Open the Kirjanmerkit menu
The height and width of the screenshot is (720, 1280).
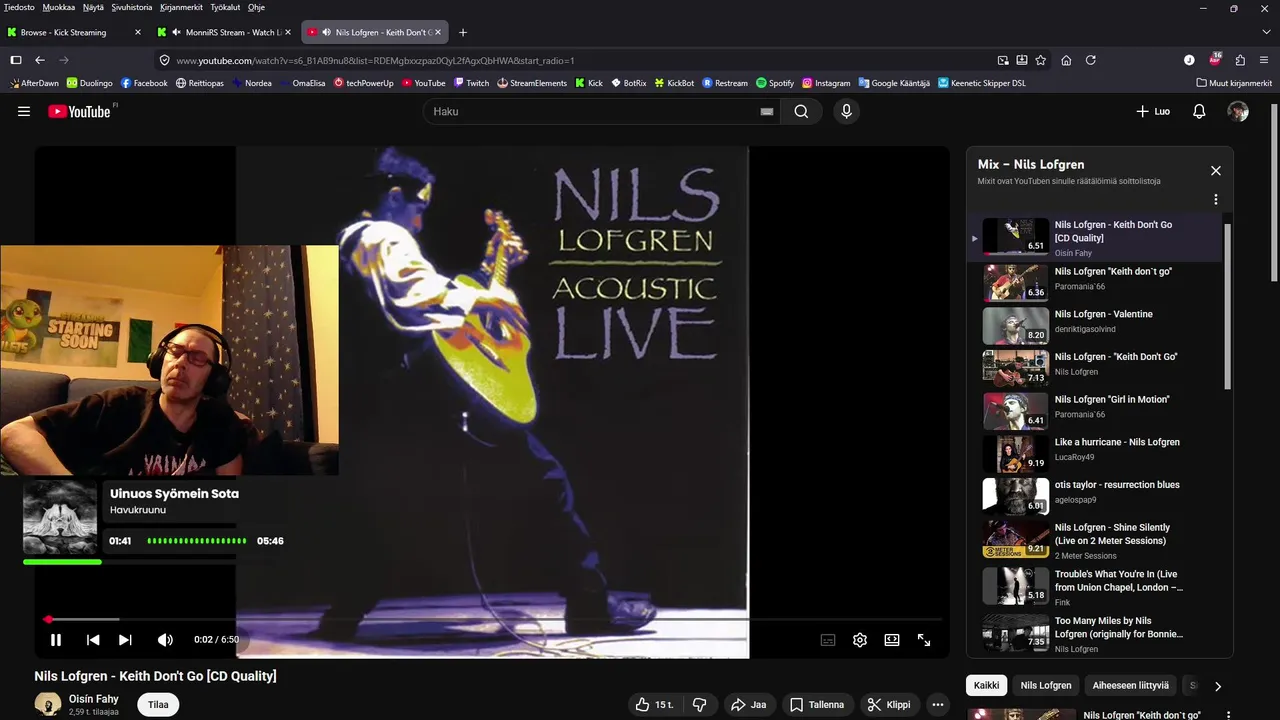pyautogui.click(x=181, y=7)
